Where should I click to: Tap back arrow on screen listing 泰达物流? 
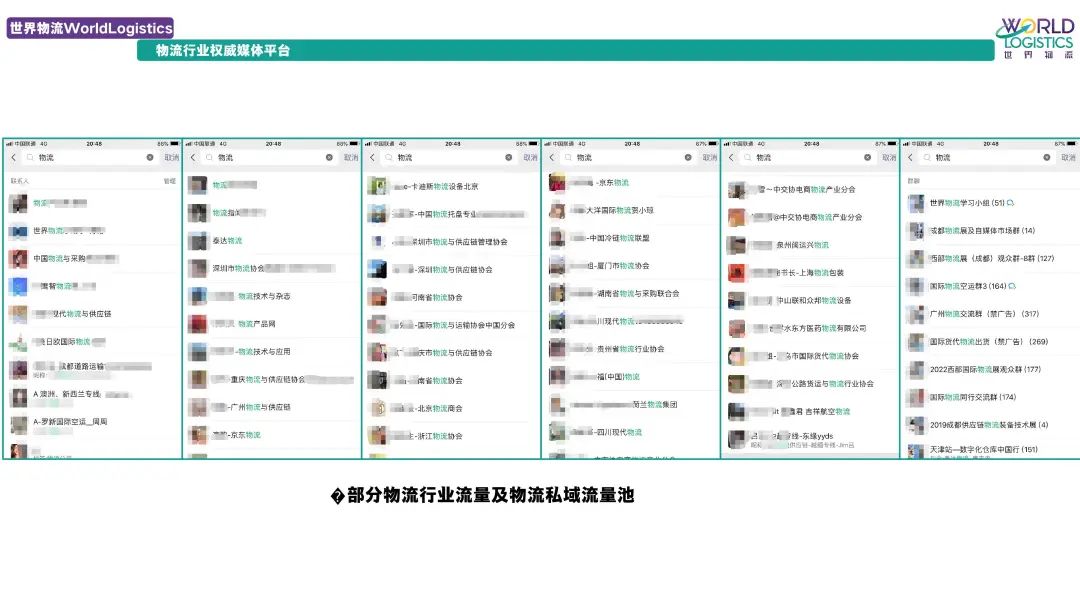[193, 158]
